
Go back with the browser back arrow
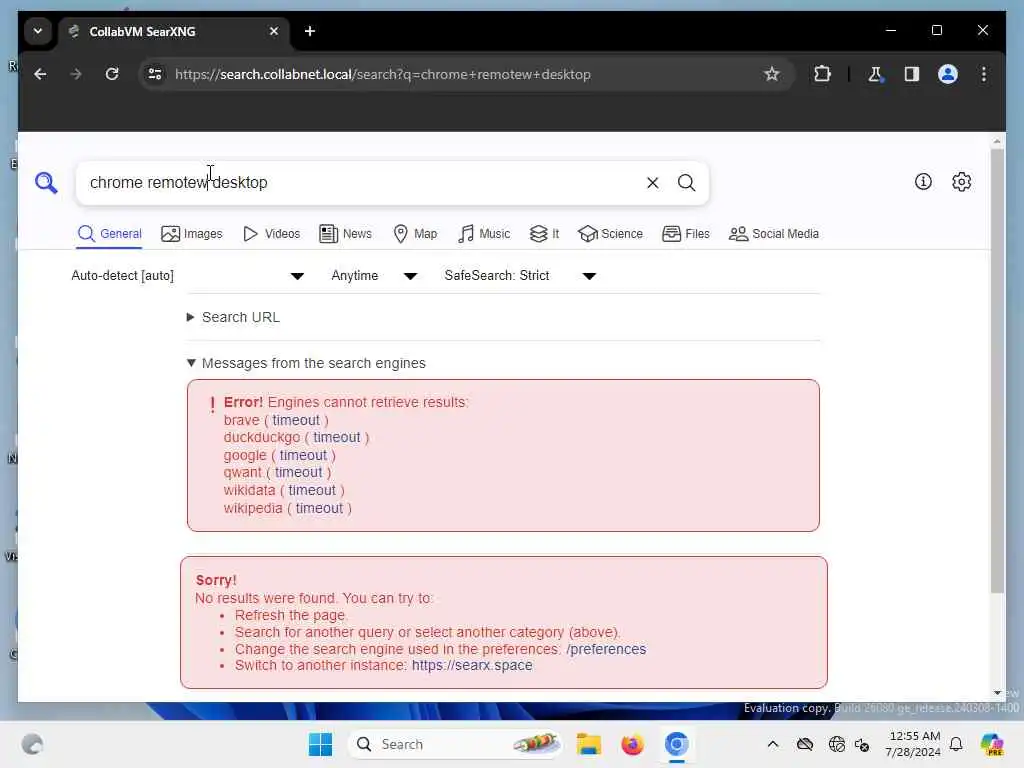40,74
